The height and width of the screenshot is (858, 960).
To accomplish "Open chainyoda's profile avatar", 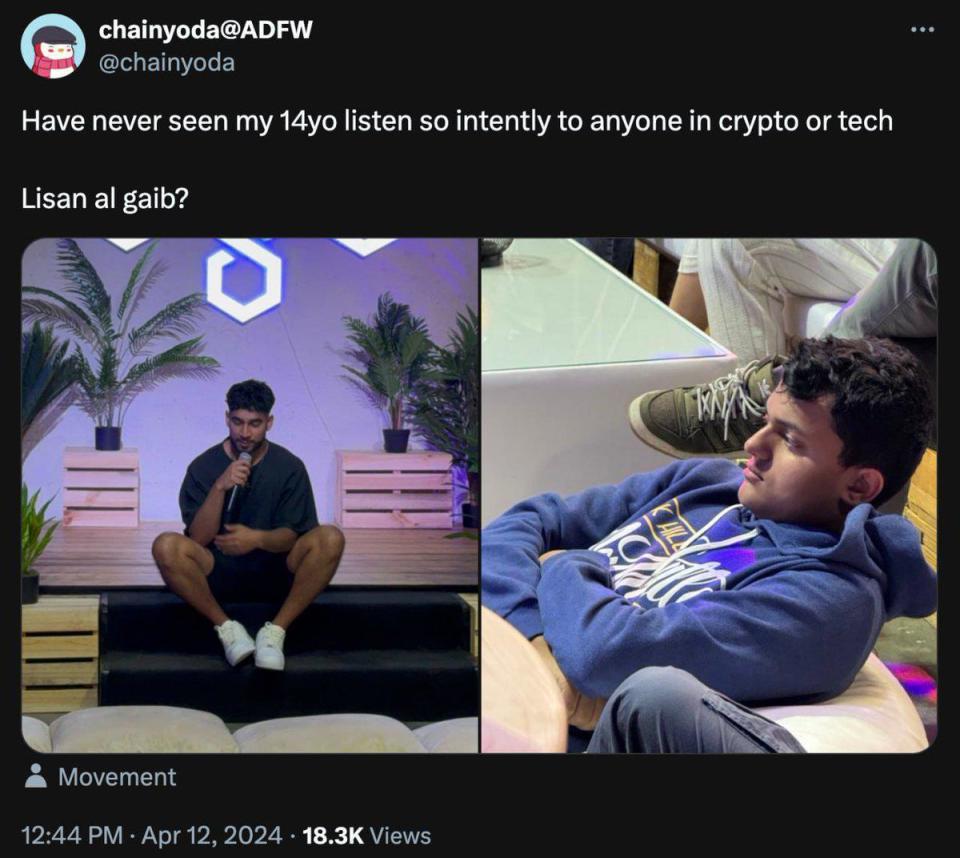I will click(53, 46).
